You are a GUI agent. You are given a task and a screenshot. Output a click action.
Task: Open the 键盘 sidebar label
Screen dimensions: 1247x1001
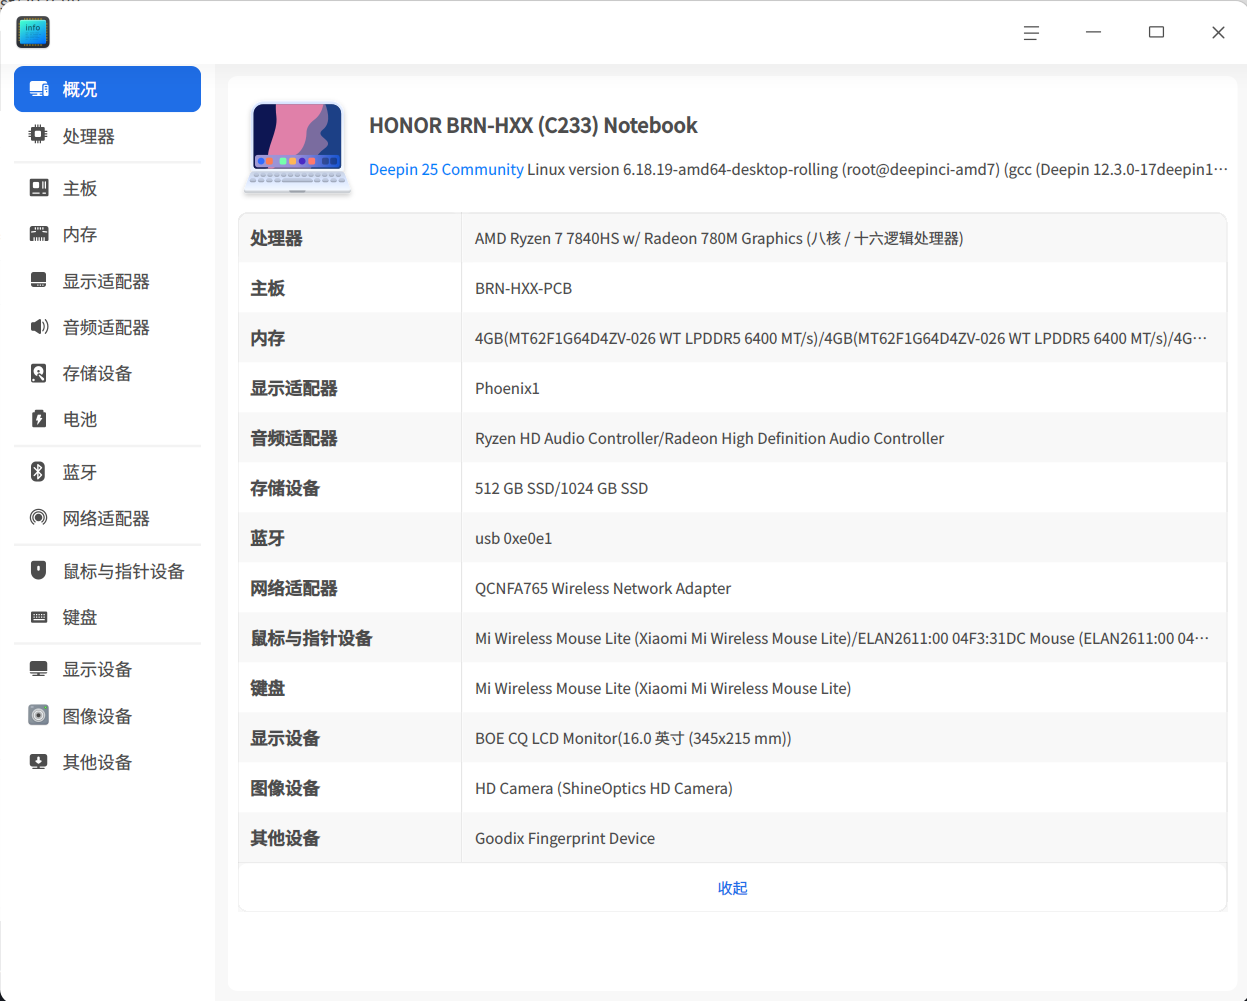click(80, 617)
